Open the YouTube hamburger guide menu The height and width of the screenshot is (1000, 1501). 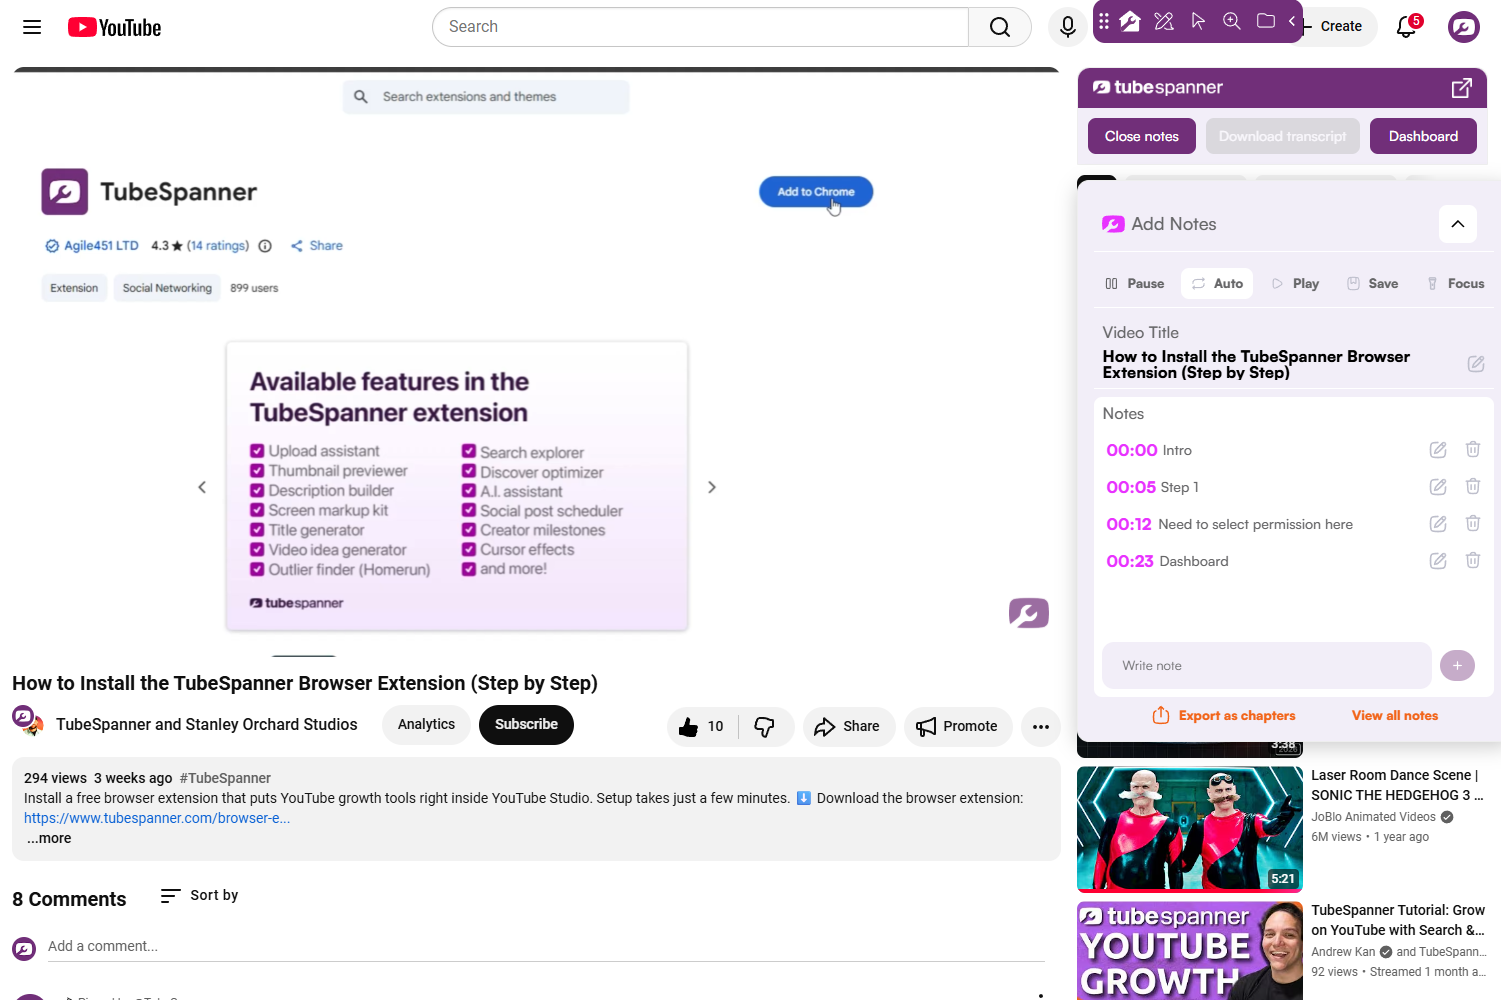point(32,27)
